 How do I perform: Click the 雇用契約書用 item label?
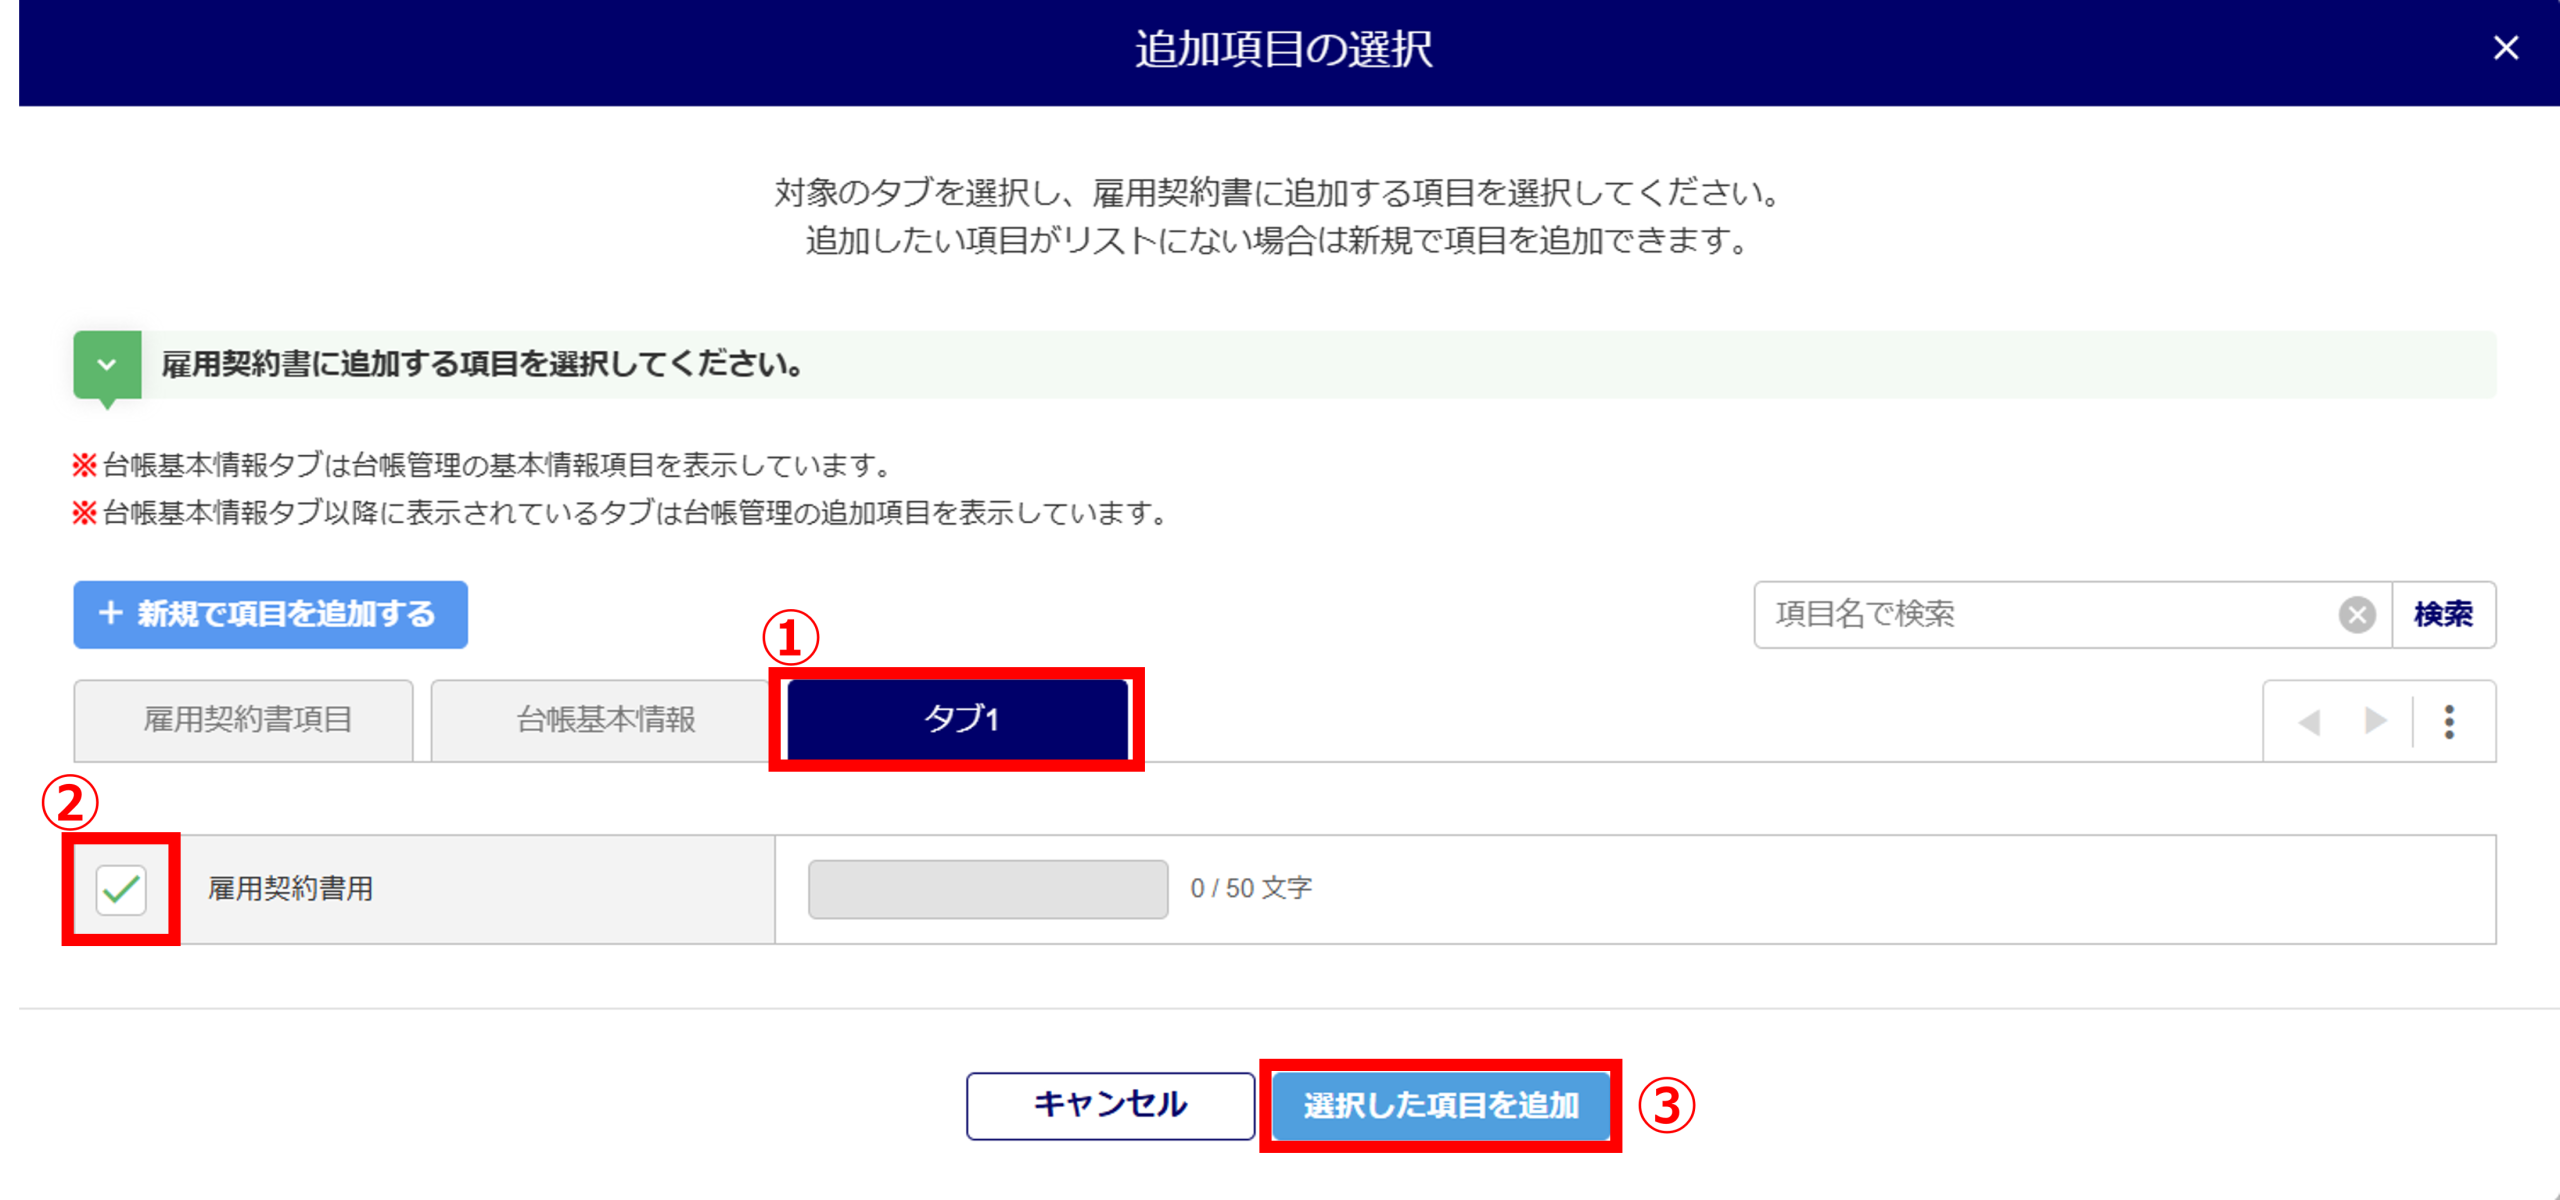[x=290, y=889]
